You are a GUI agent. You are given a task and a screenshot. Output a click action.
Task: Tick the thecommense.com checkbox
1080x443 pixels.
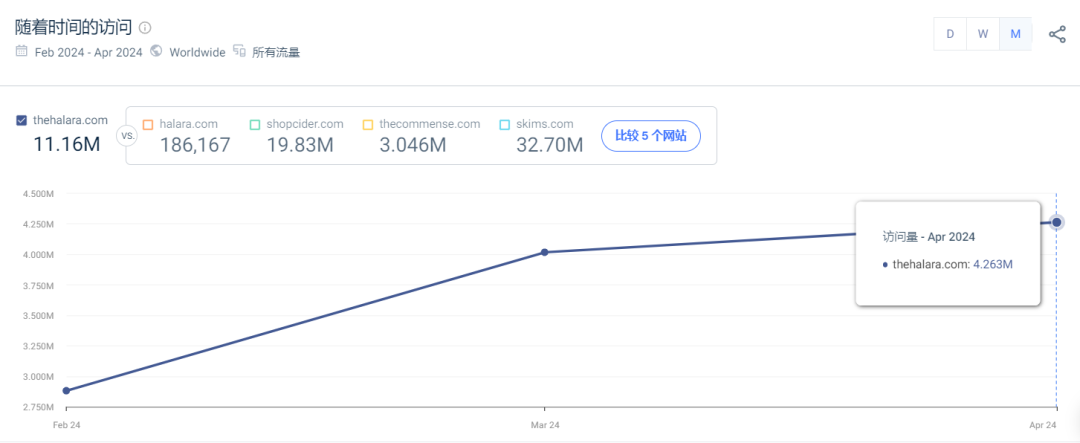pyautogui.click(x=368, y=125)
